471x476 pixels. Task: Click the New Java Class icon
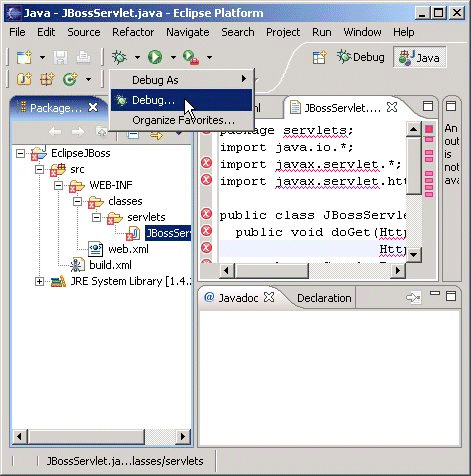tap(70, 79)
